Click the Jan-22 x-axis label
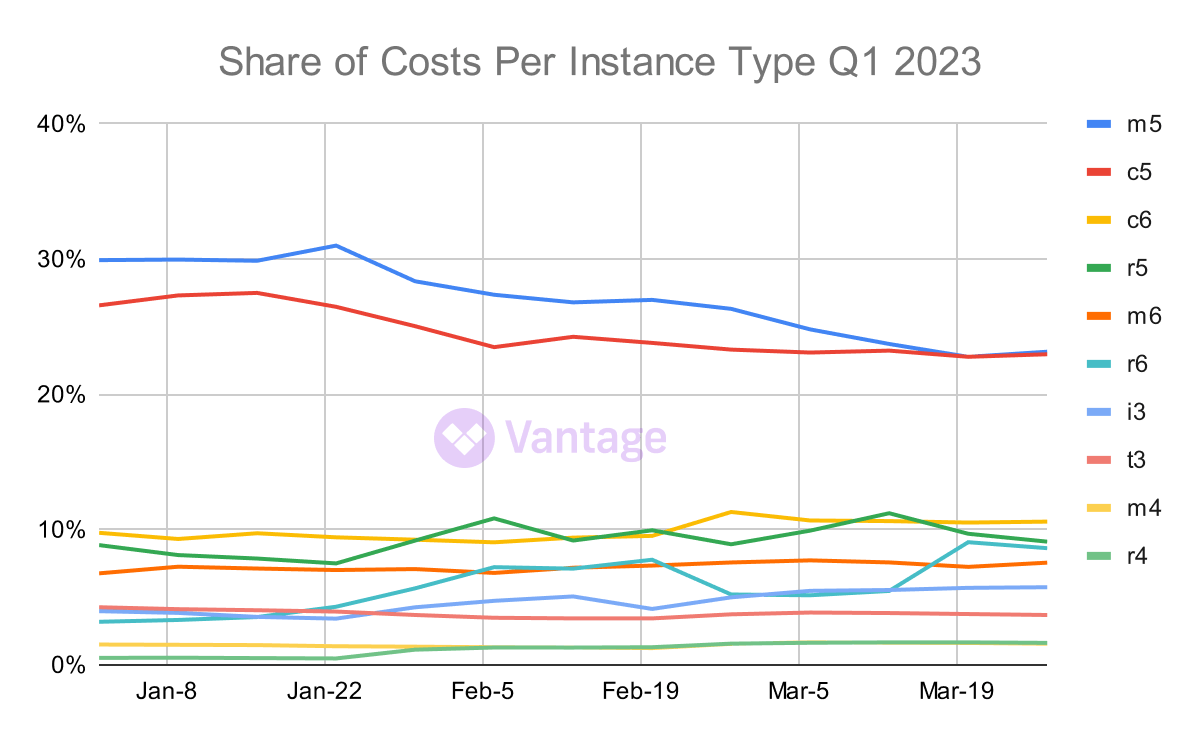Viewport: 1200px width, 742px height. (325, 693)
